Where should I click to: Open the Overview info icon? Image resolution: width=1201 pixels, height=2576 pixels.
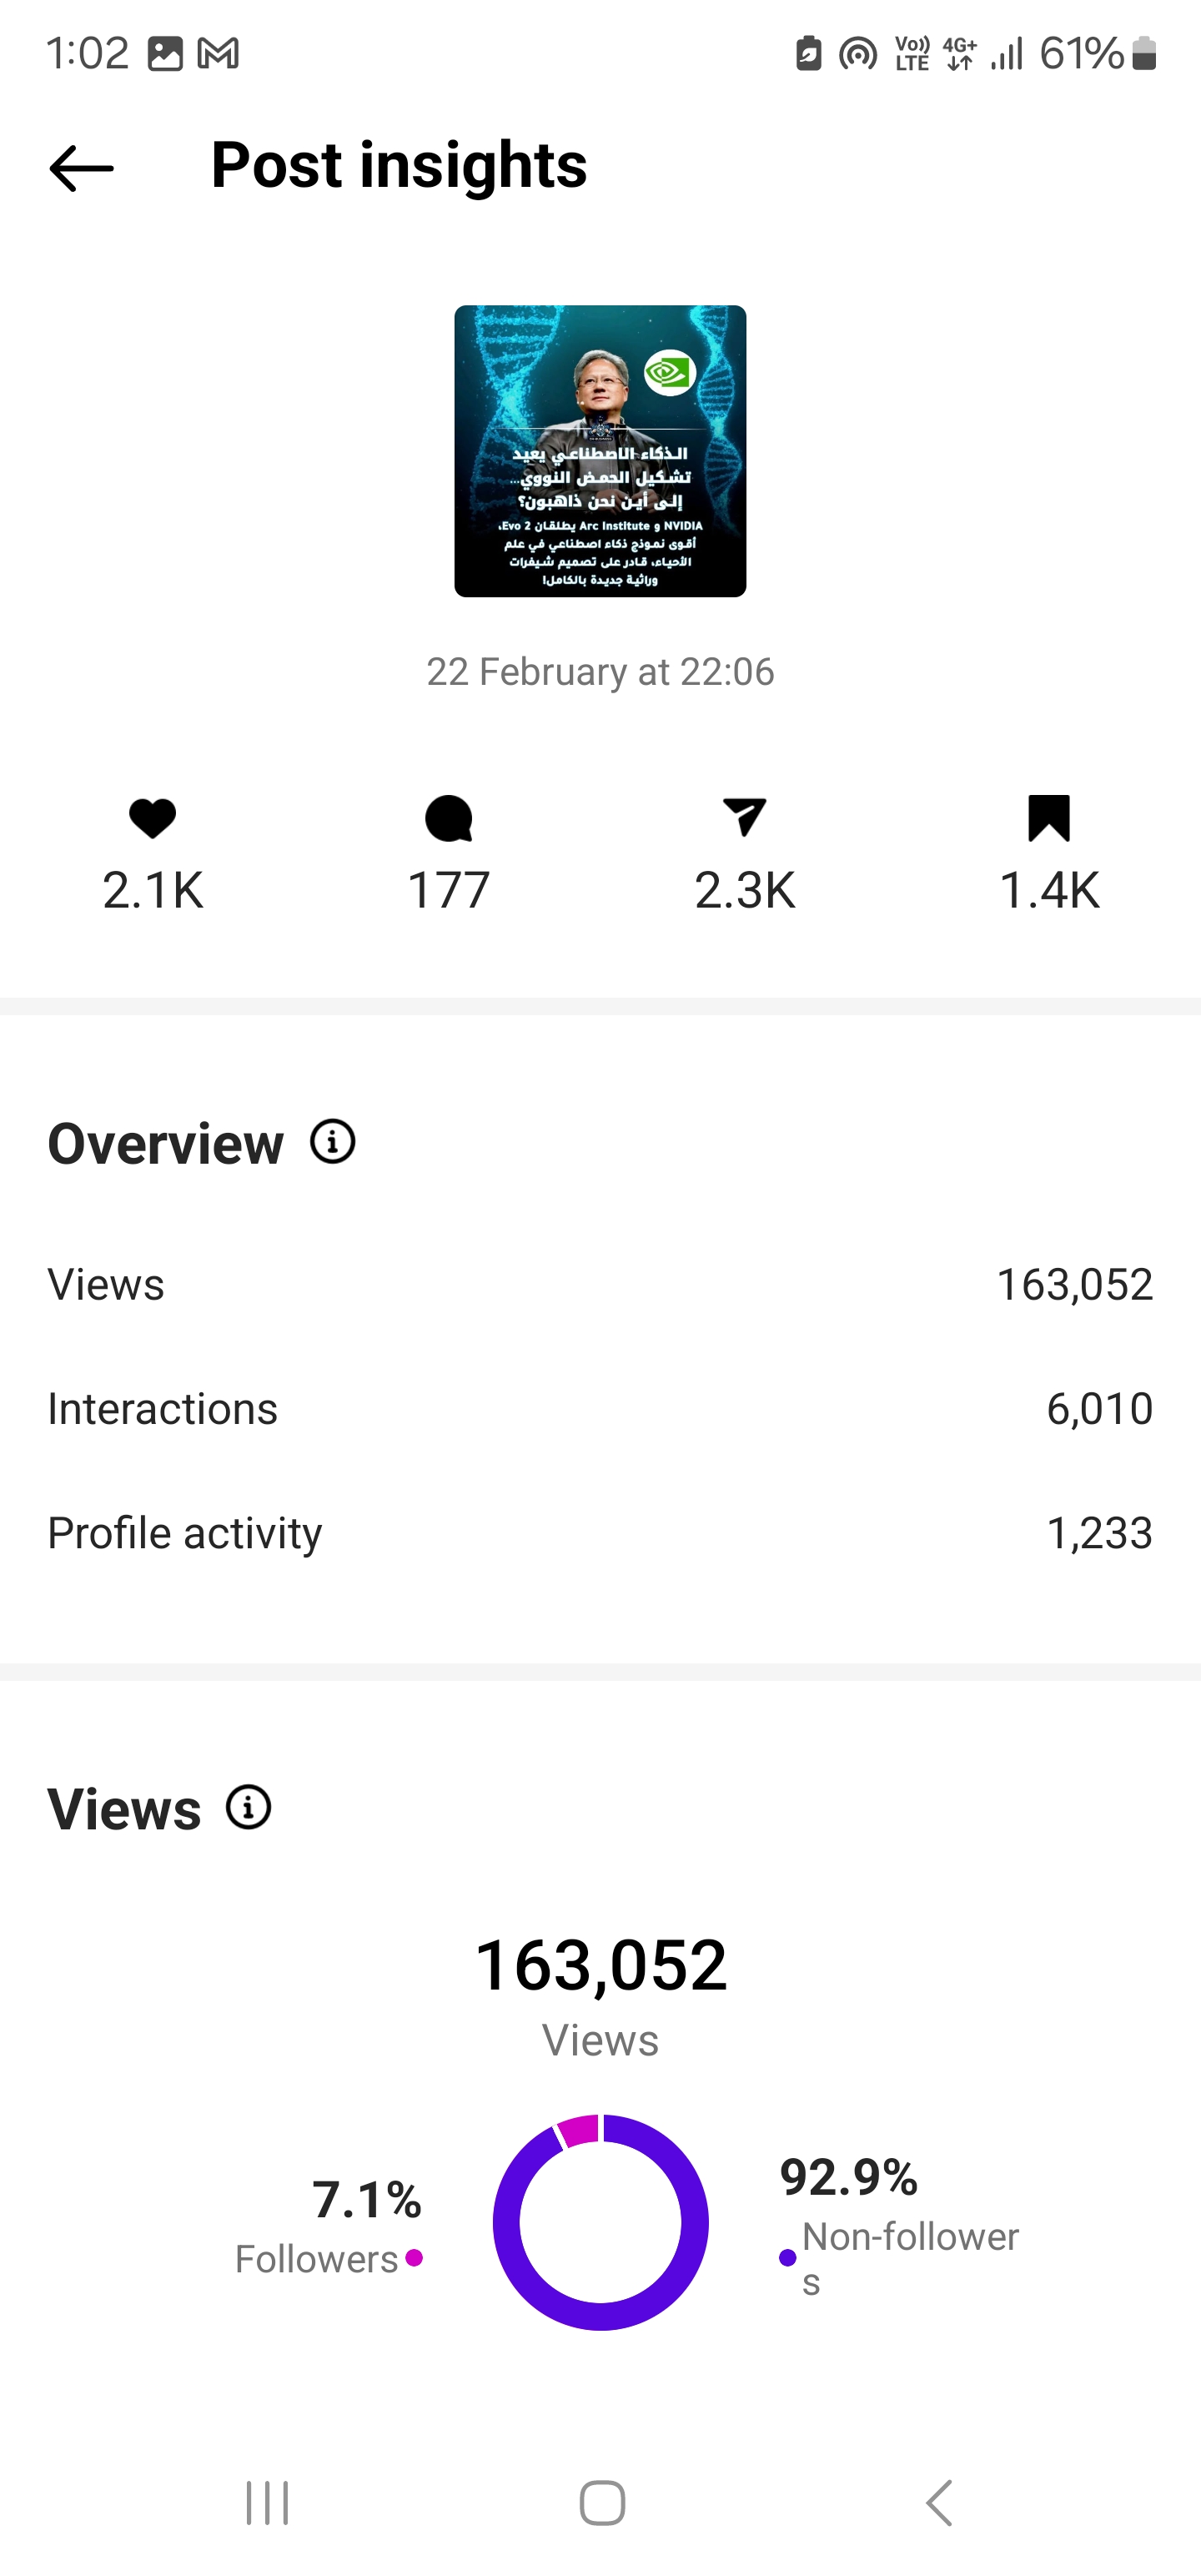coord(333,1142)
